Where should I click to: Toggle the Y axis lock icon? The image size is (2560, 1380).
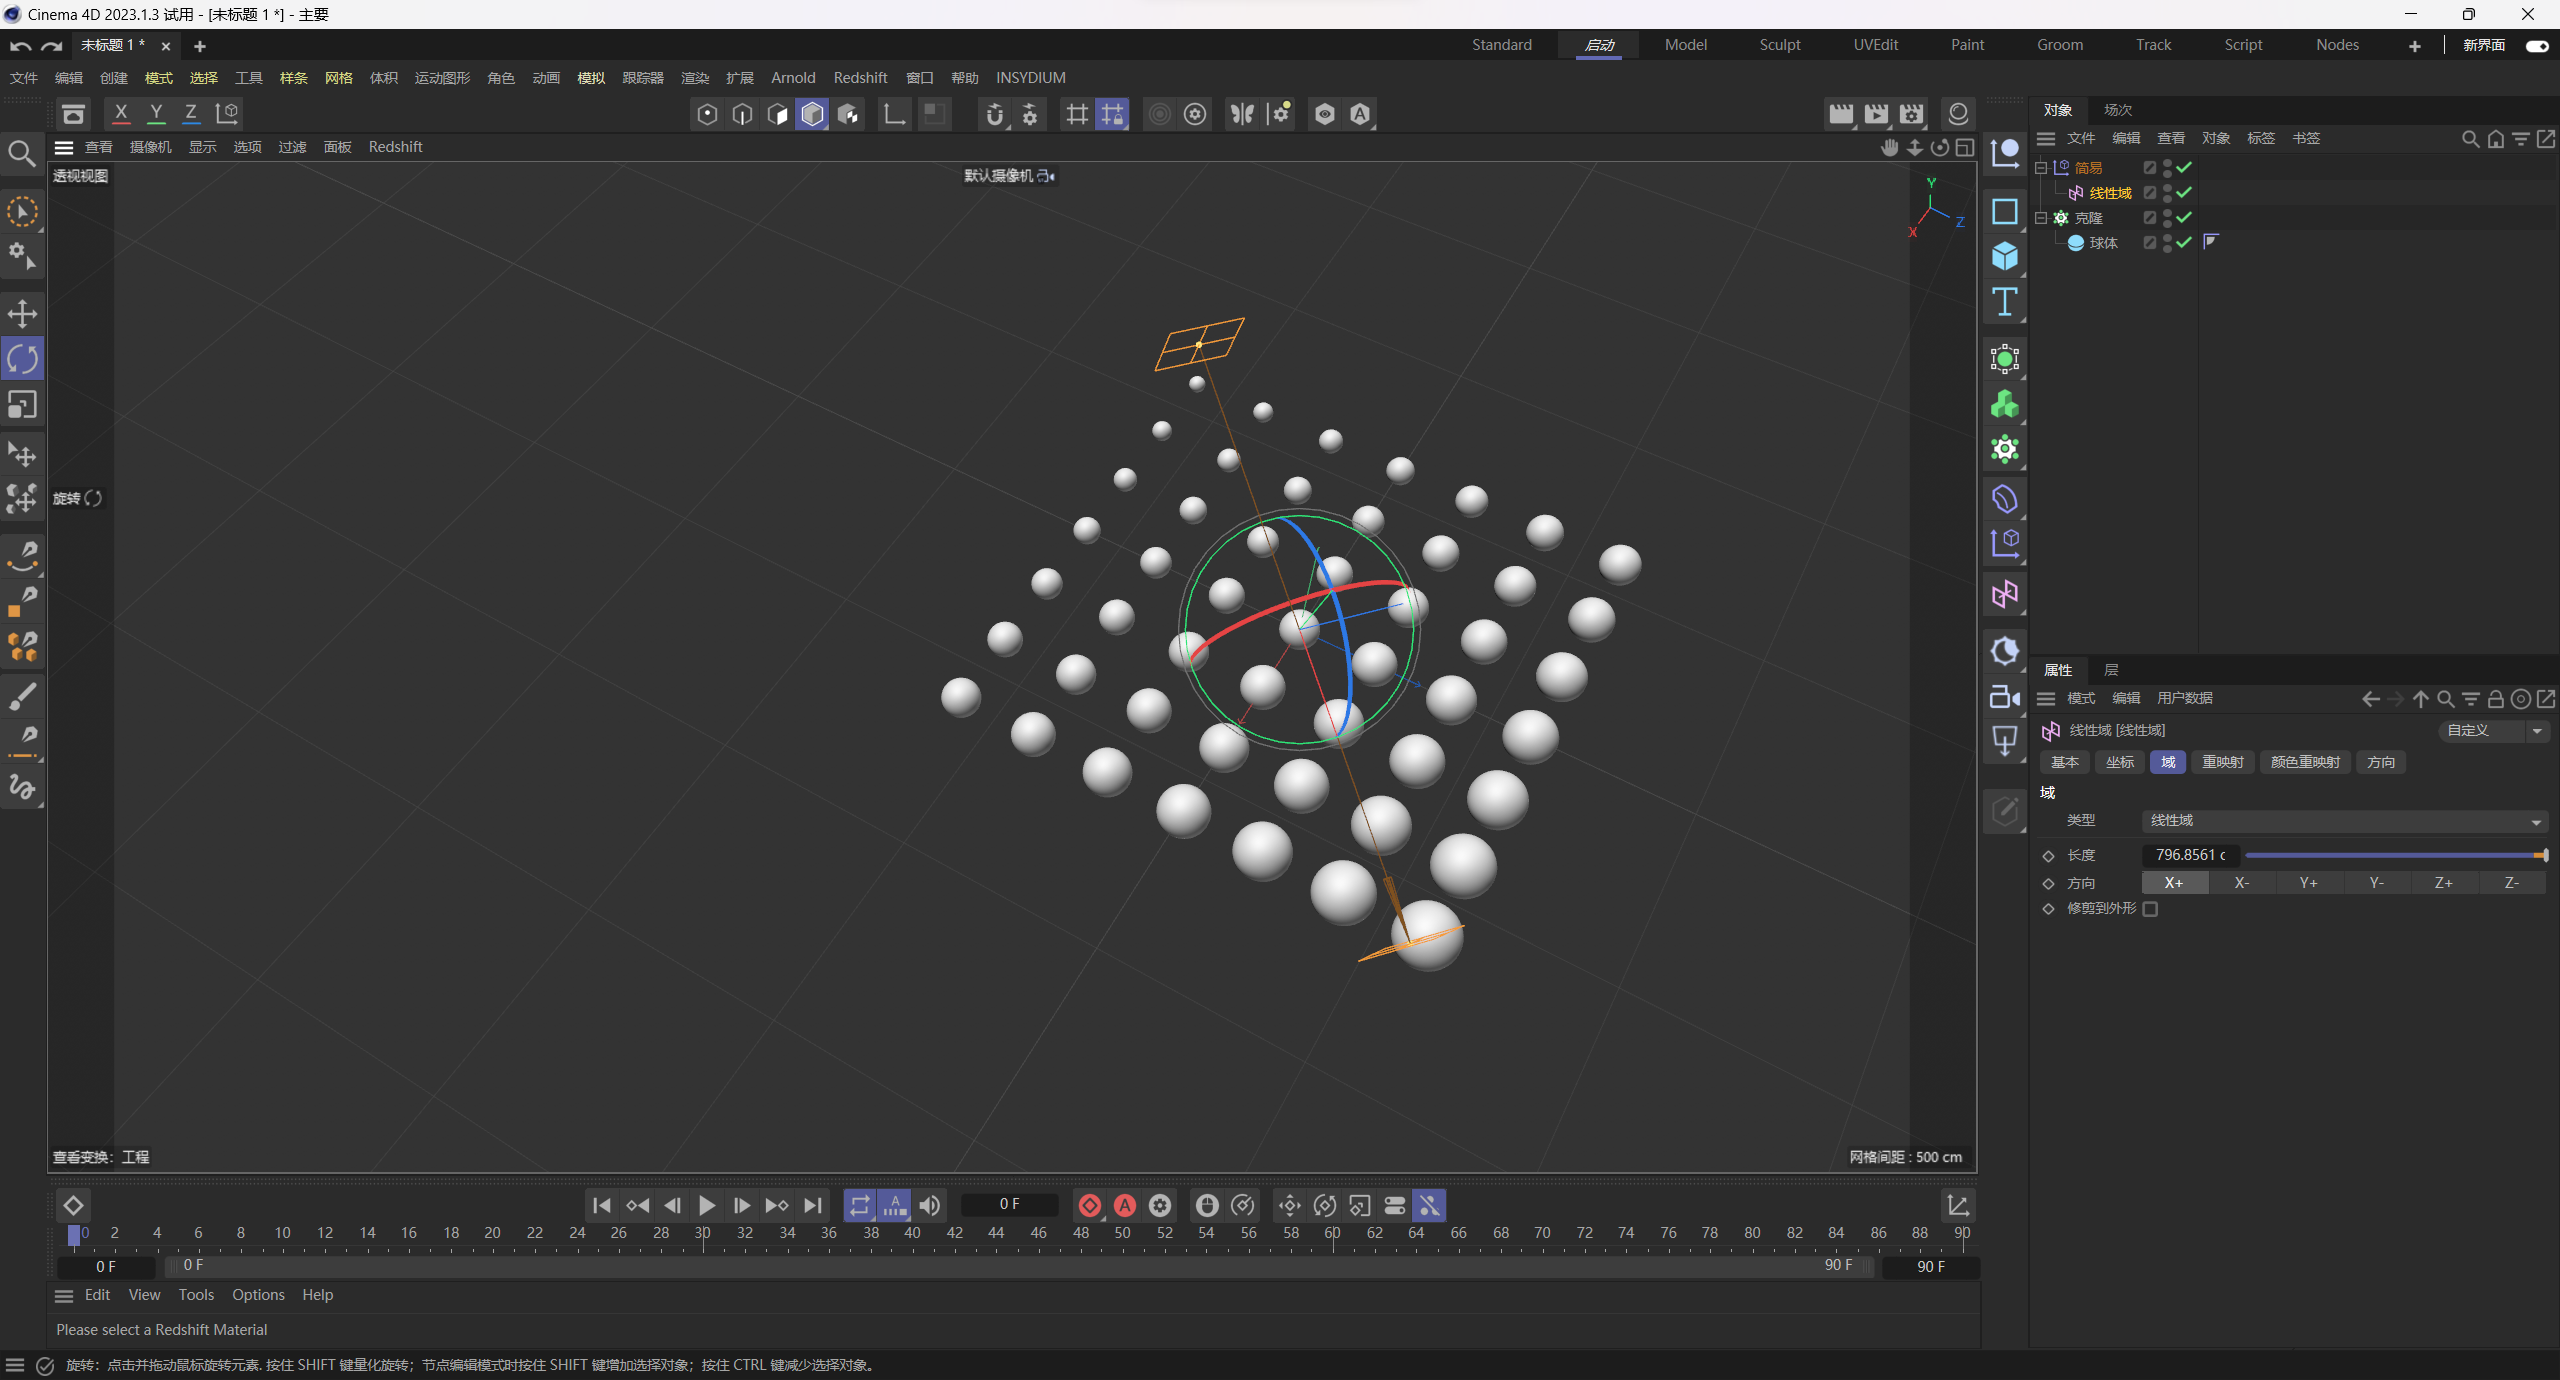(156, 114)
